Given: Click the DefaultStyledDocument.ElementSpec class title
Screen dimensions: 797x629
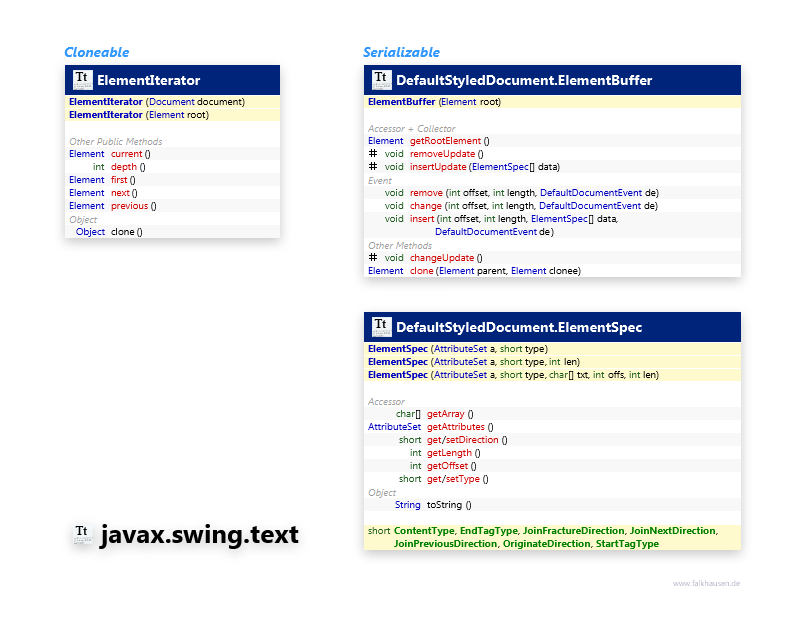Looking at the screenshot, I should (x=519, y=327).
